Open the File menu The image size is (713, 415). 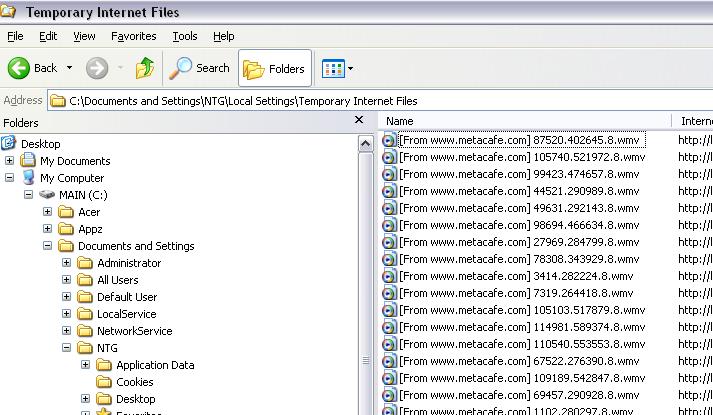click(x=15, y=36)
